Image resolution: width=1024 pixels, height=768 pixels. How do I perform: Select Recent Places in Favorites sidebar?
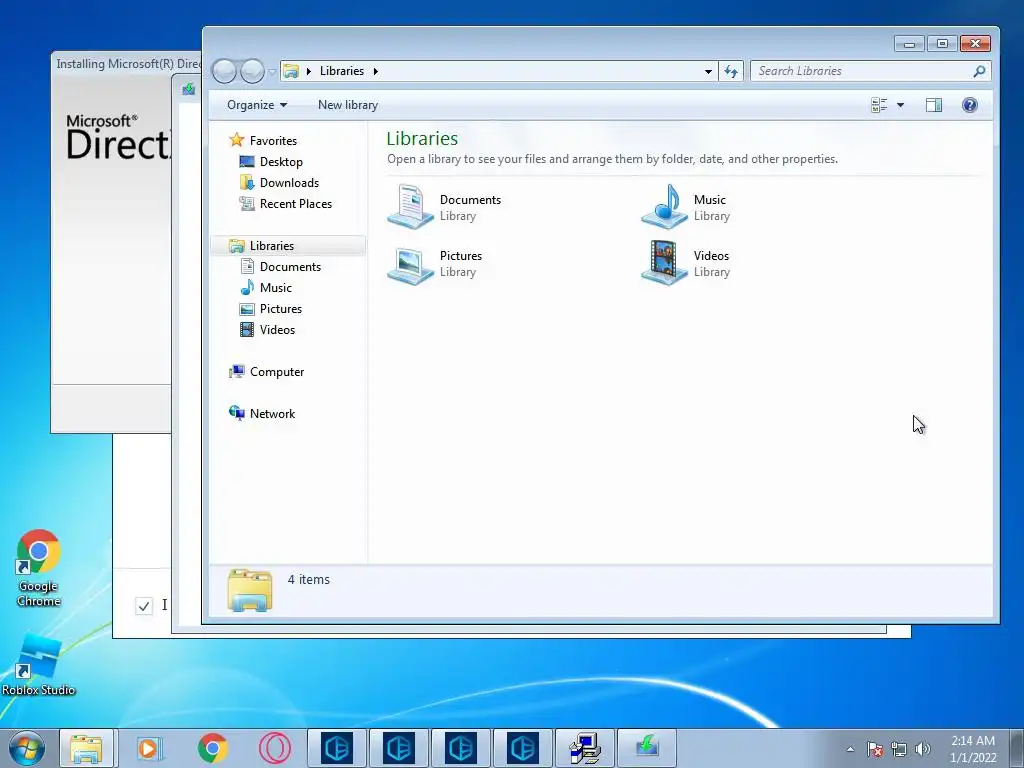click(296, 204)
